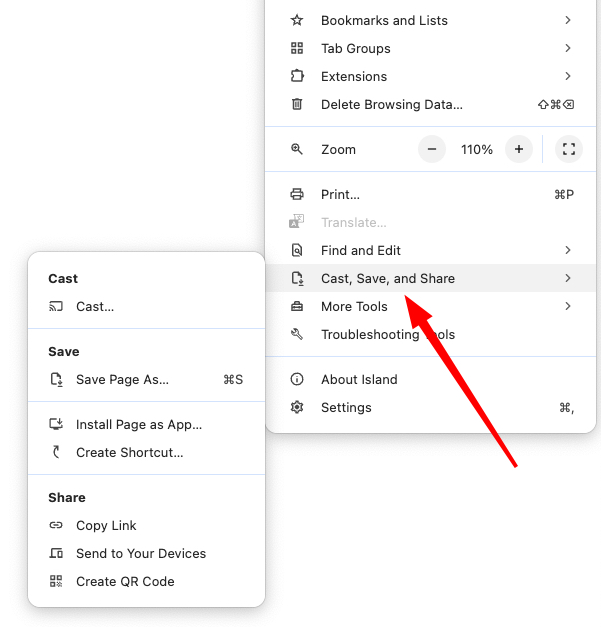This screenshot has height=627, width=601.
Task: Select Print... from the menu
Action: pyautogui.click(x=431, y=194)
